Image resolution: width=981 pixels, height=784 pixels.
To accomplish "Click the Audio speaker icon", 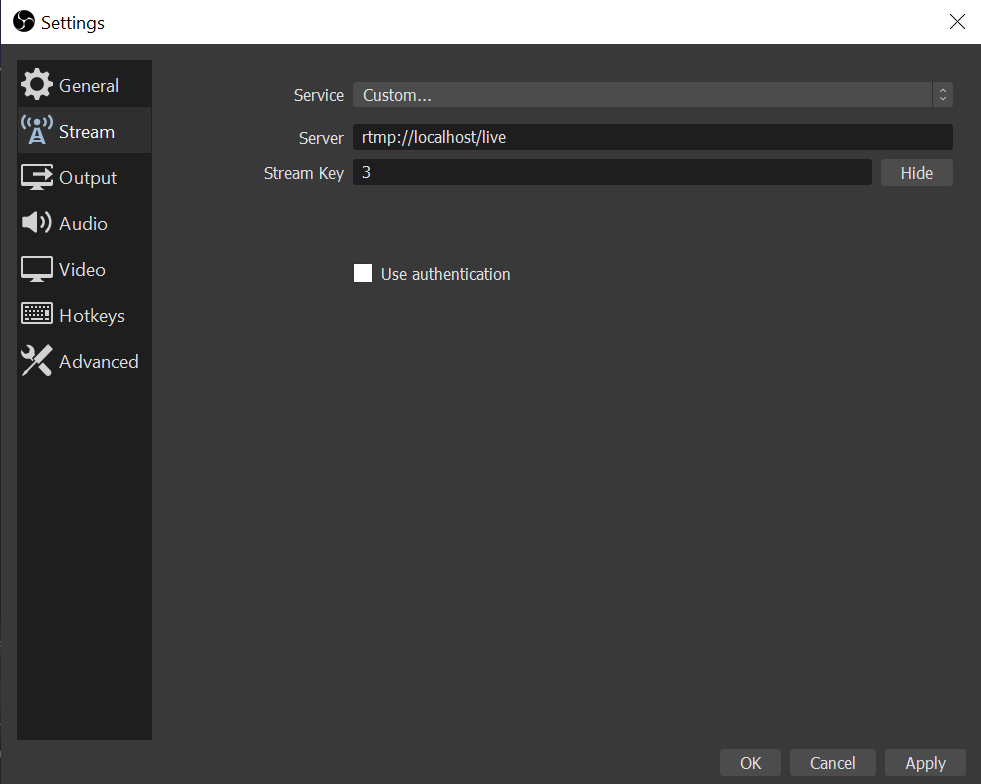I will click(x=37, y=222).
